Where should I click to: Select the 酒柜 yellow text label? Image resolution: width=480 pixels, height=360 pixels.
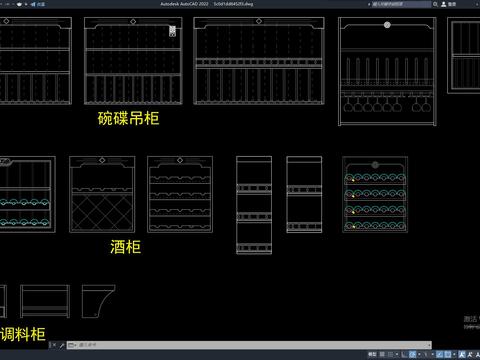pos(125,247)
